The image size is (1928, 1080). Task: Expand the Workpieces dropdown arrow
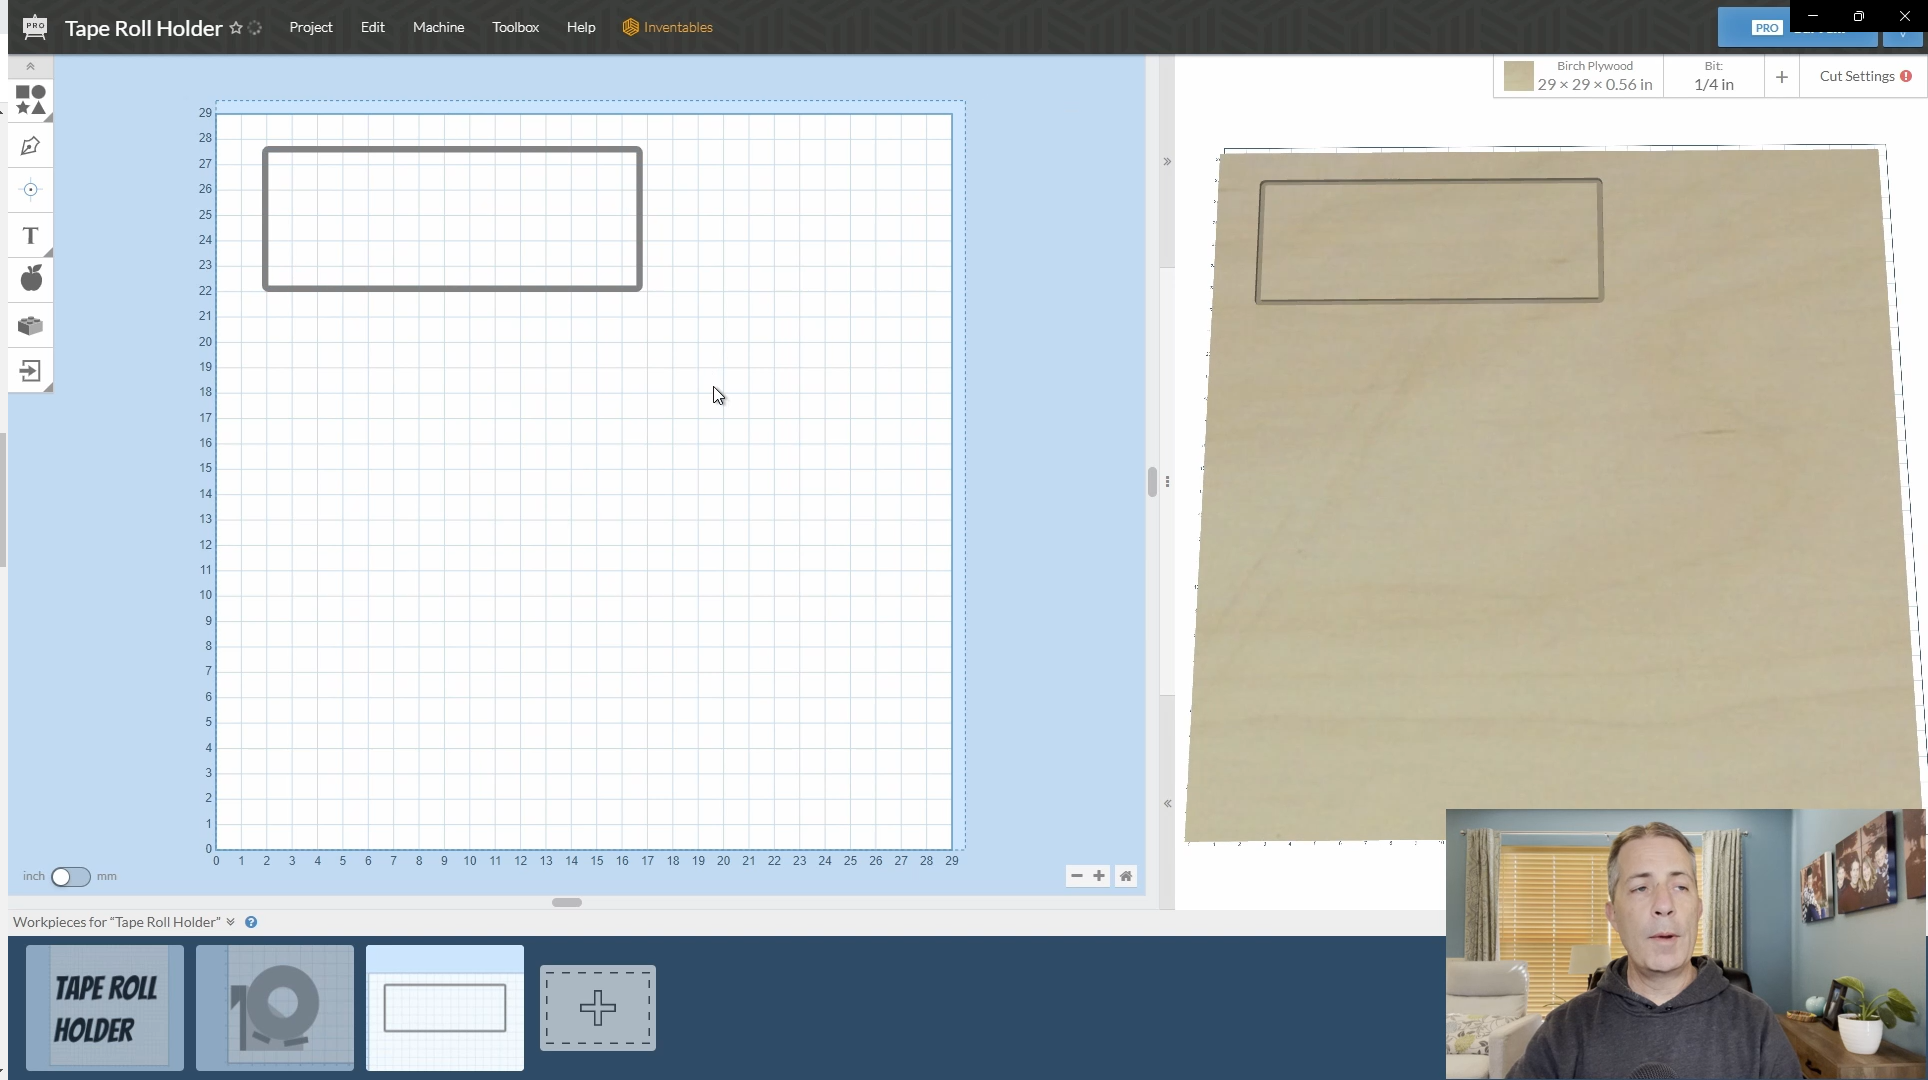(x=231, y=922)
